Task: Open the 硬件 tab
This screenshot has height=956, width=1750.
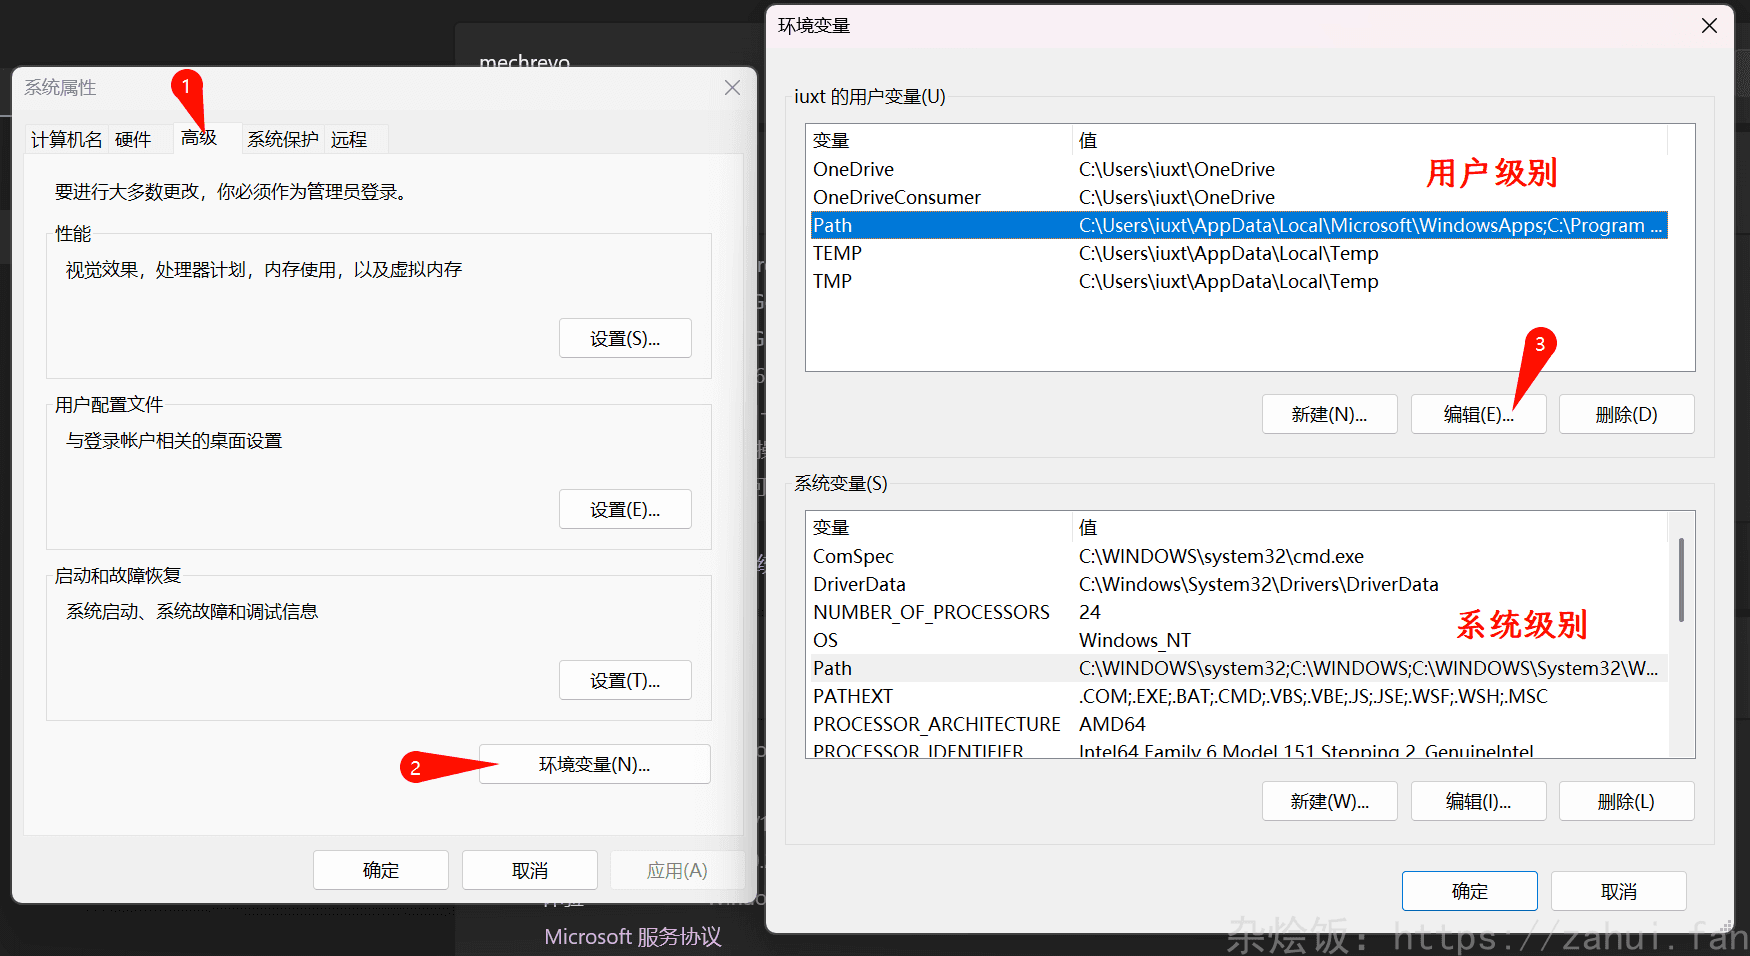Action: [x=133, y=140]
